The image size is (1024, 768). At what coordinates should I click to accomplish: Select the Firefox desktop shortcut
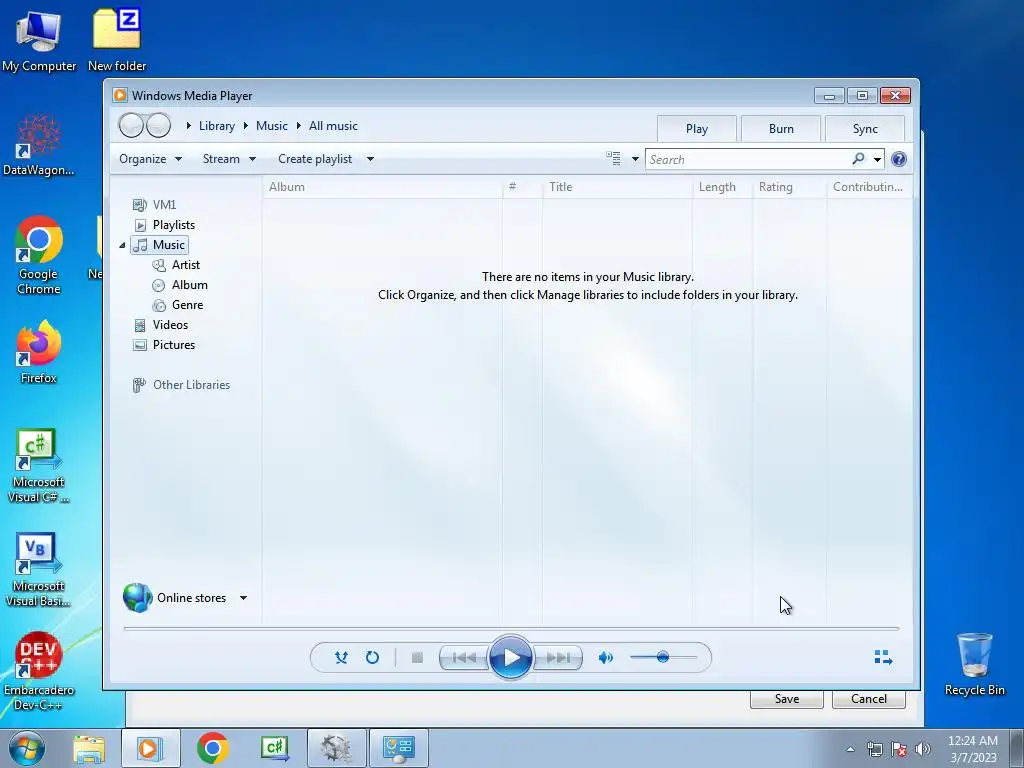point(39,353)
